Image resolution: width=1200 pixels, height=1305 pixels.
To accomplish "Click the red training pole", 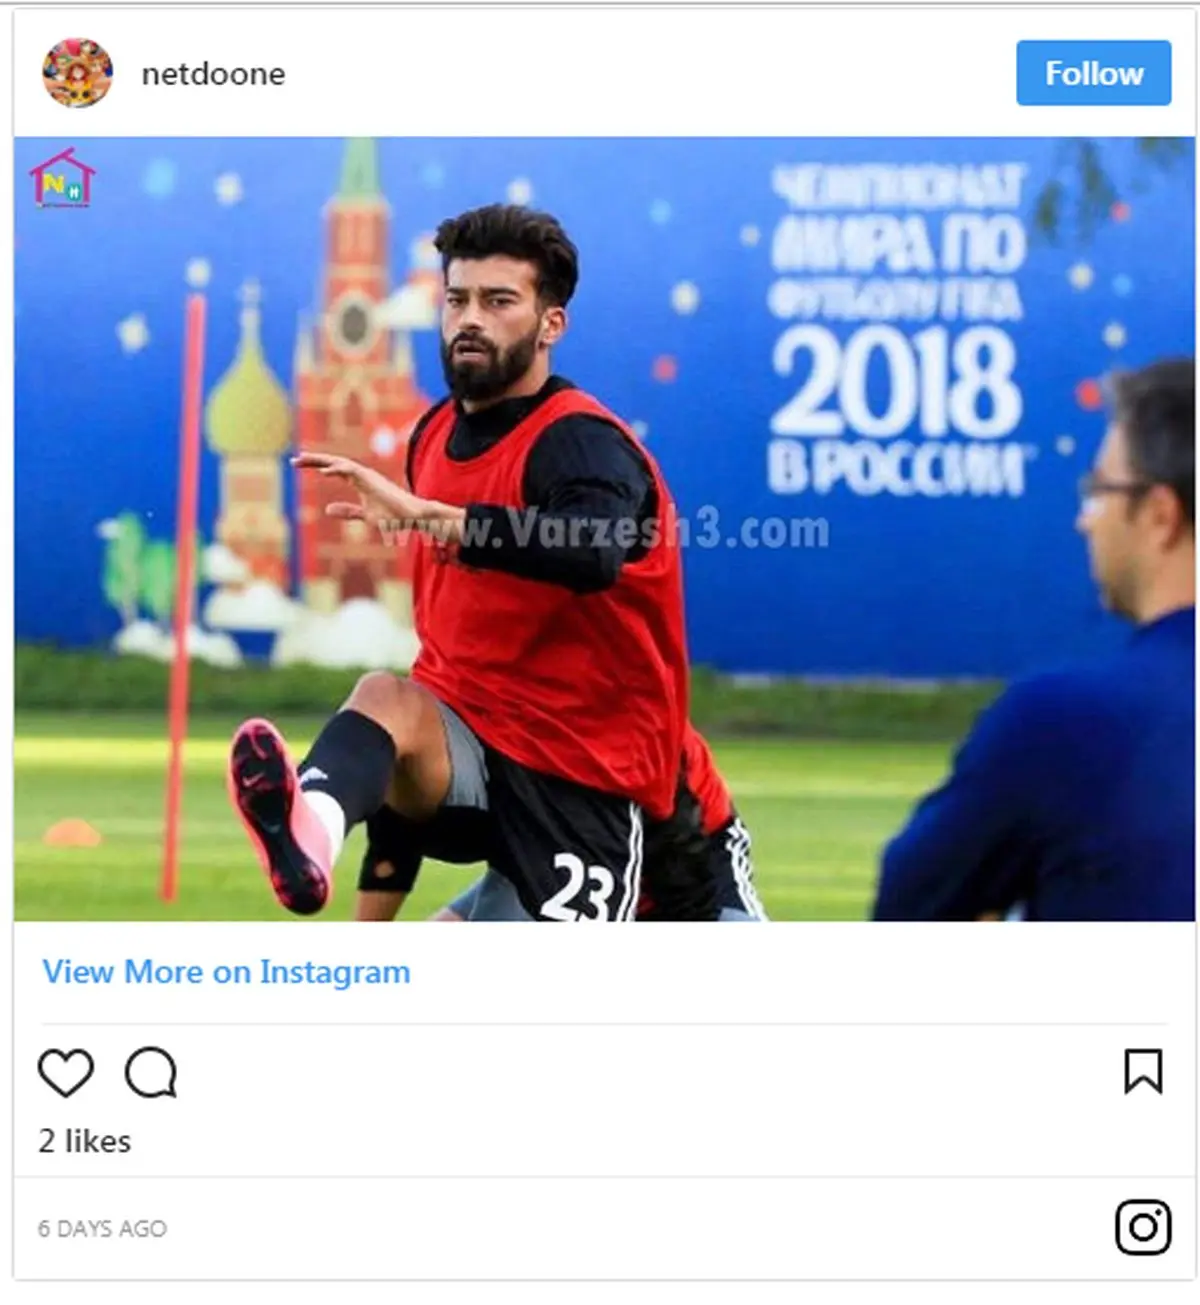I will pos(184,597).
